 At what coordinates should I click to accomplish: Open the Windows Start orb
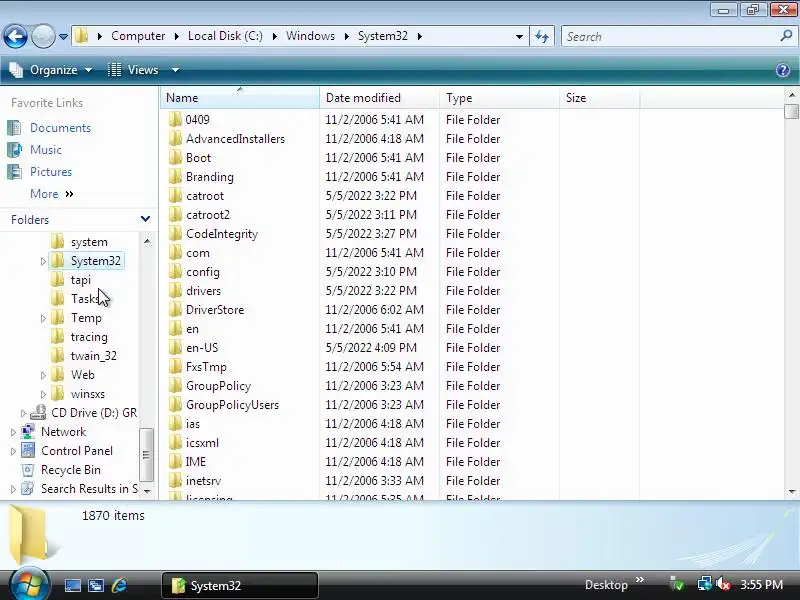29,584
